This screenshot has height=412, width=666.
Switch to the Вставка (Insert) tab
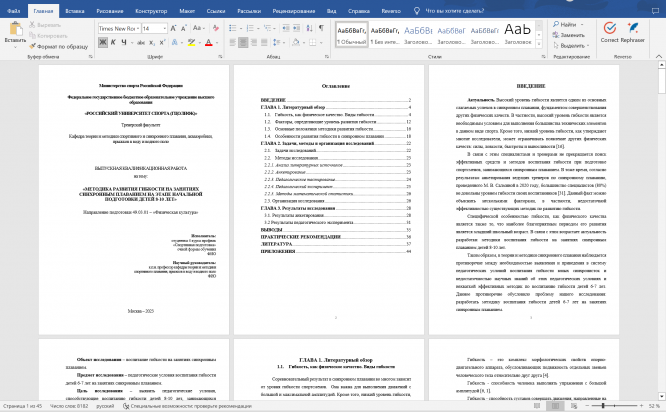[75, 11]
